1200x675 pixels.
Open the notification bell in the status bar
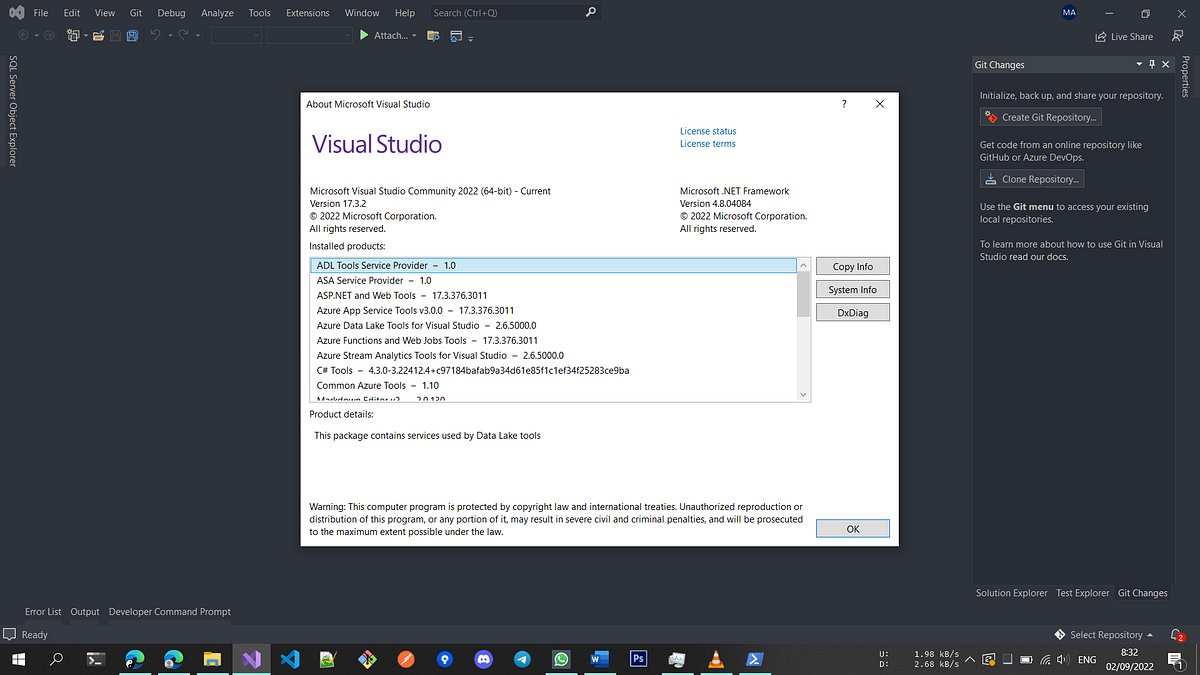[1176, 634]
